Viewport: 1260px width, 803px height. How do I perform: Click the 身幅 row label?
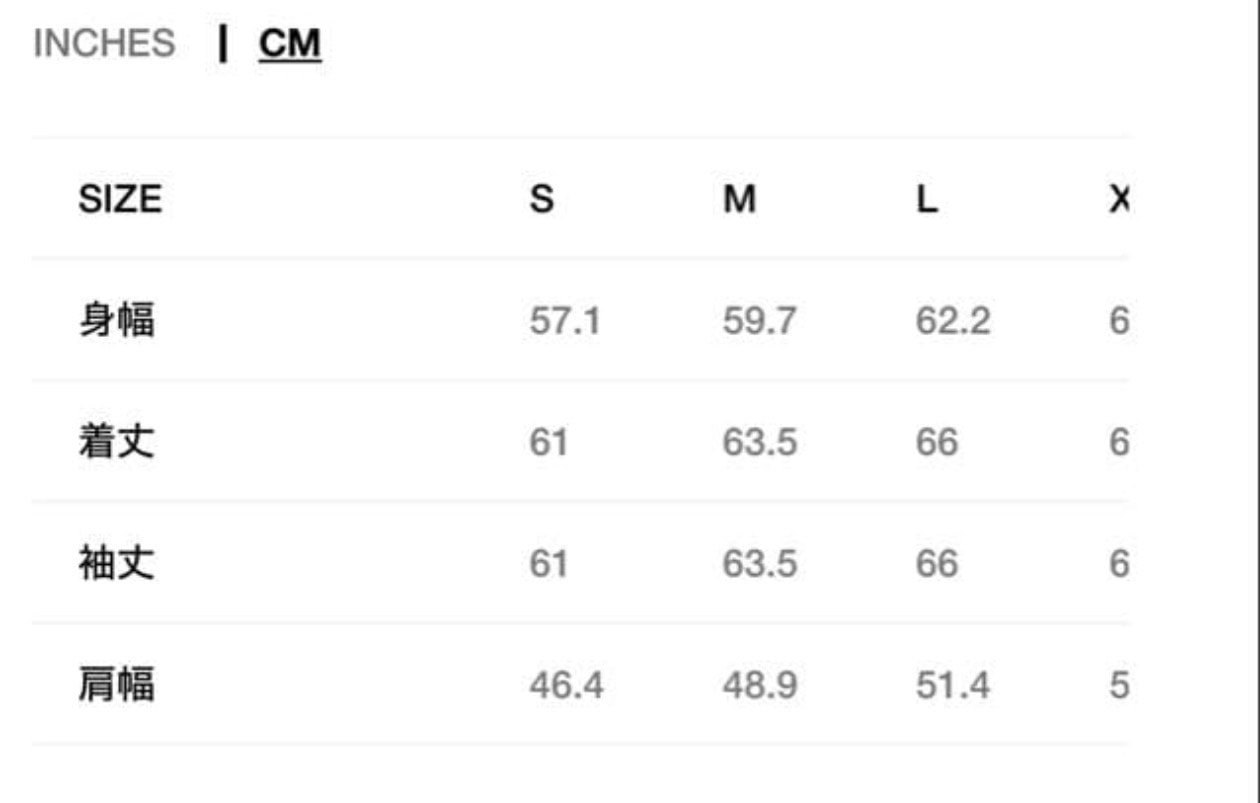117,321
